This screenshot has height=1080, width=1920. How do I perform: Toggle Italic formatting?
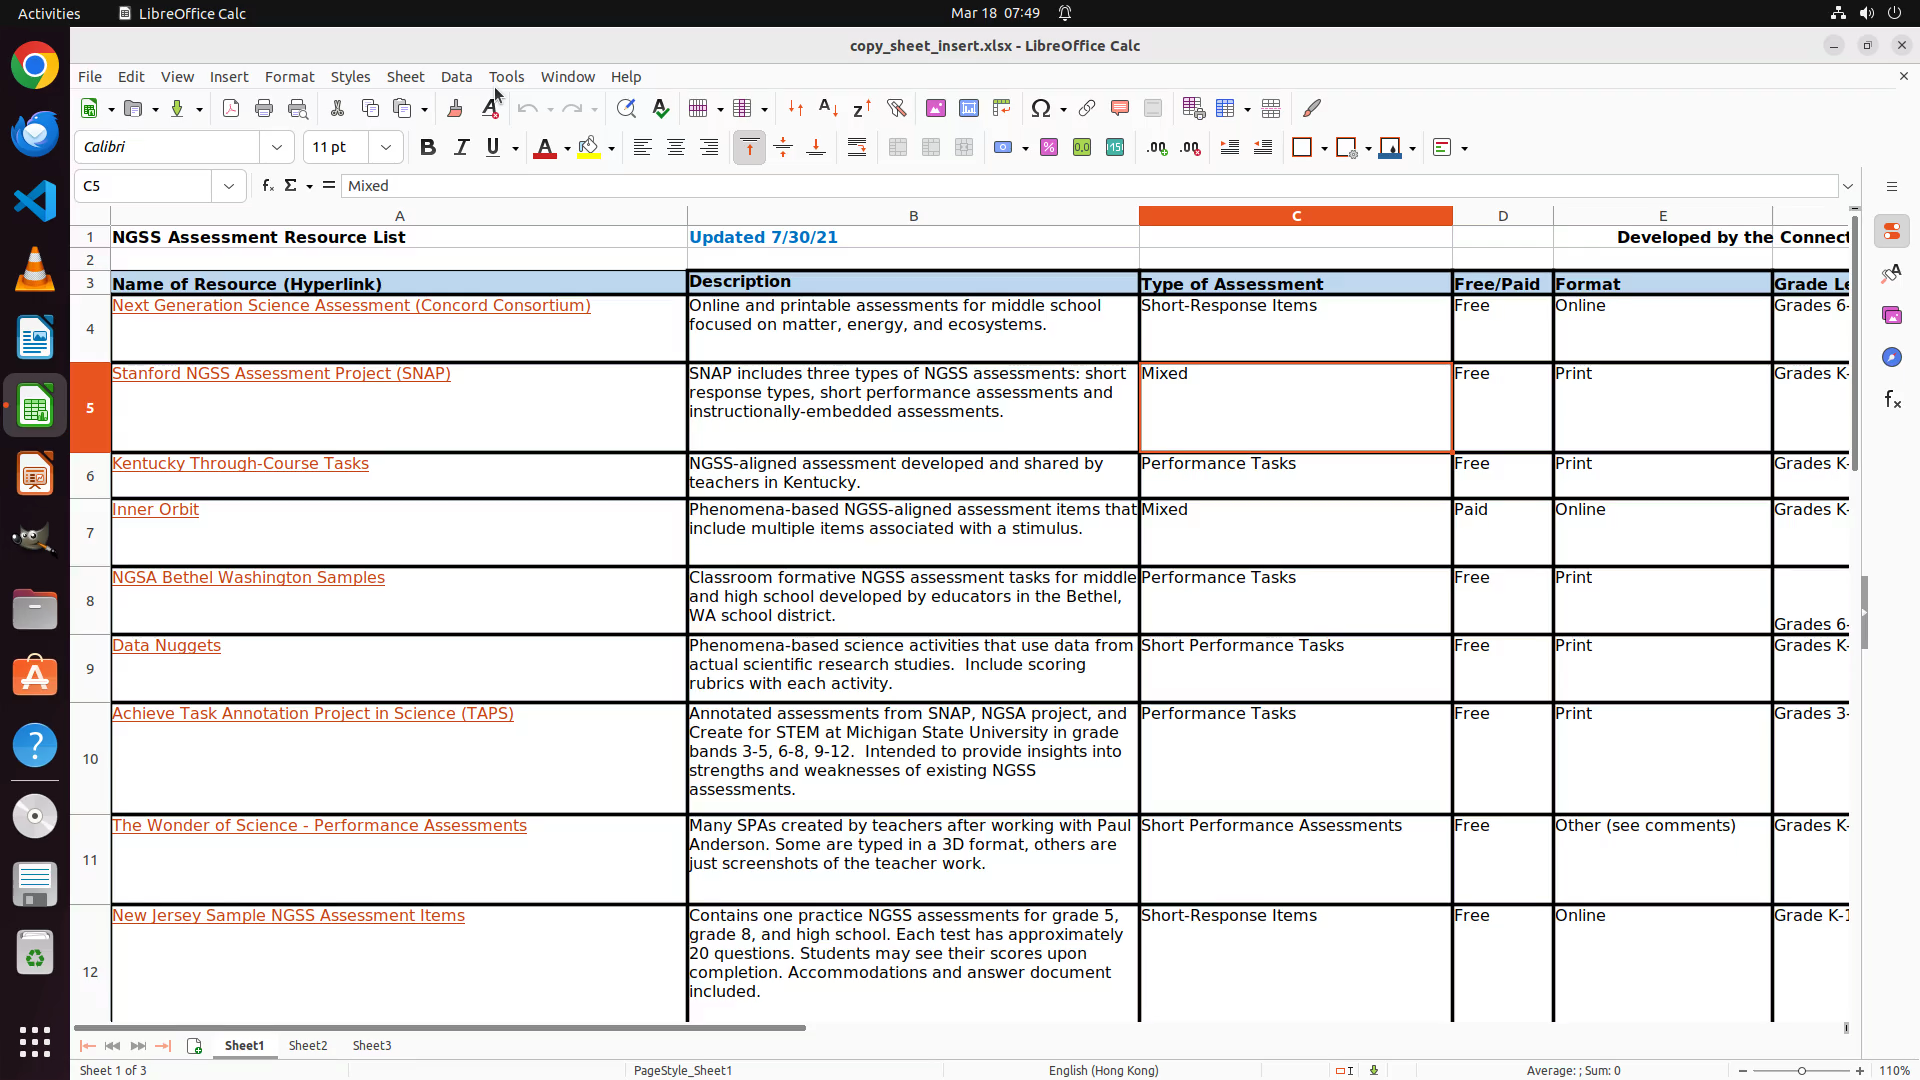(461, 148)
